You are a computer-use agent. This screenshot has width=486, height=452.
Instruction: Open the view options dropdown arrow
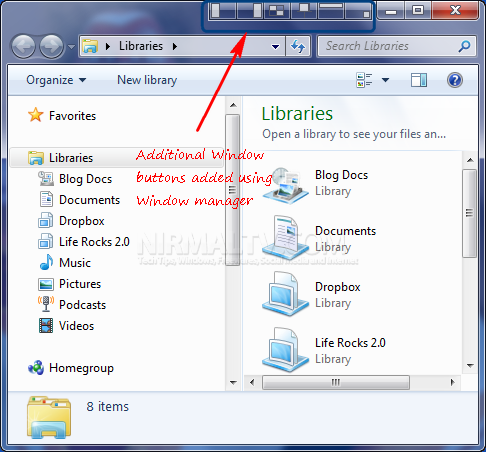click(385, 80)
